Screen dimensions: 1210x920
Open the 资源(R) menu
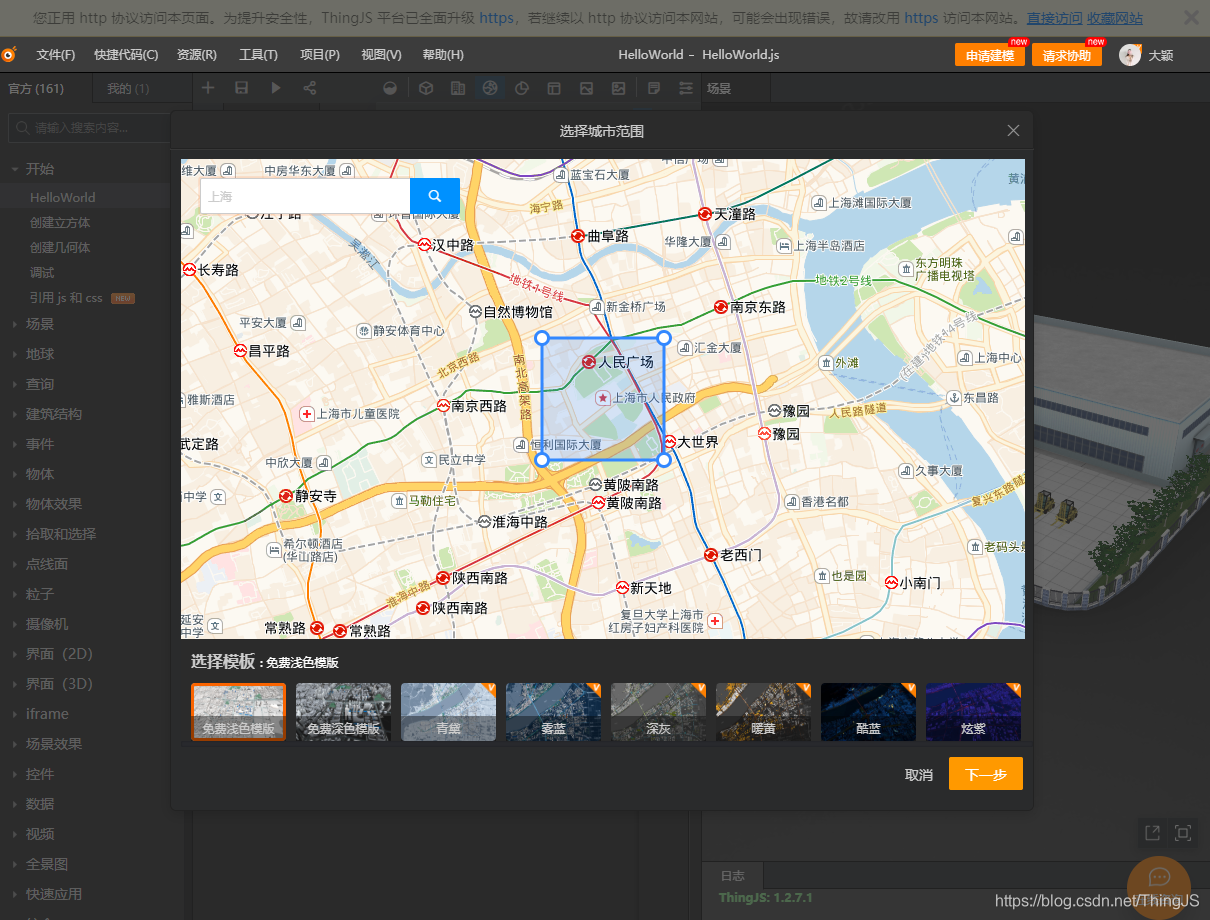pos(197,55)
